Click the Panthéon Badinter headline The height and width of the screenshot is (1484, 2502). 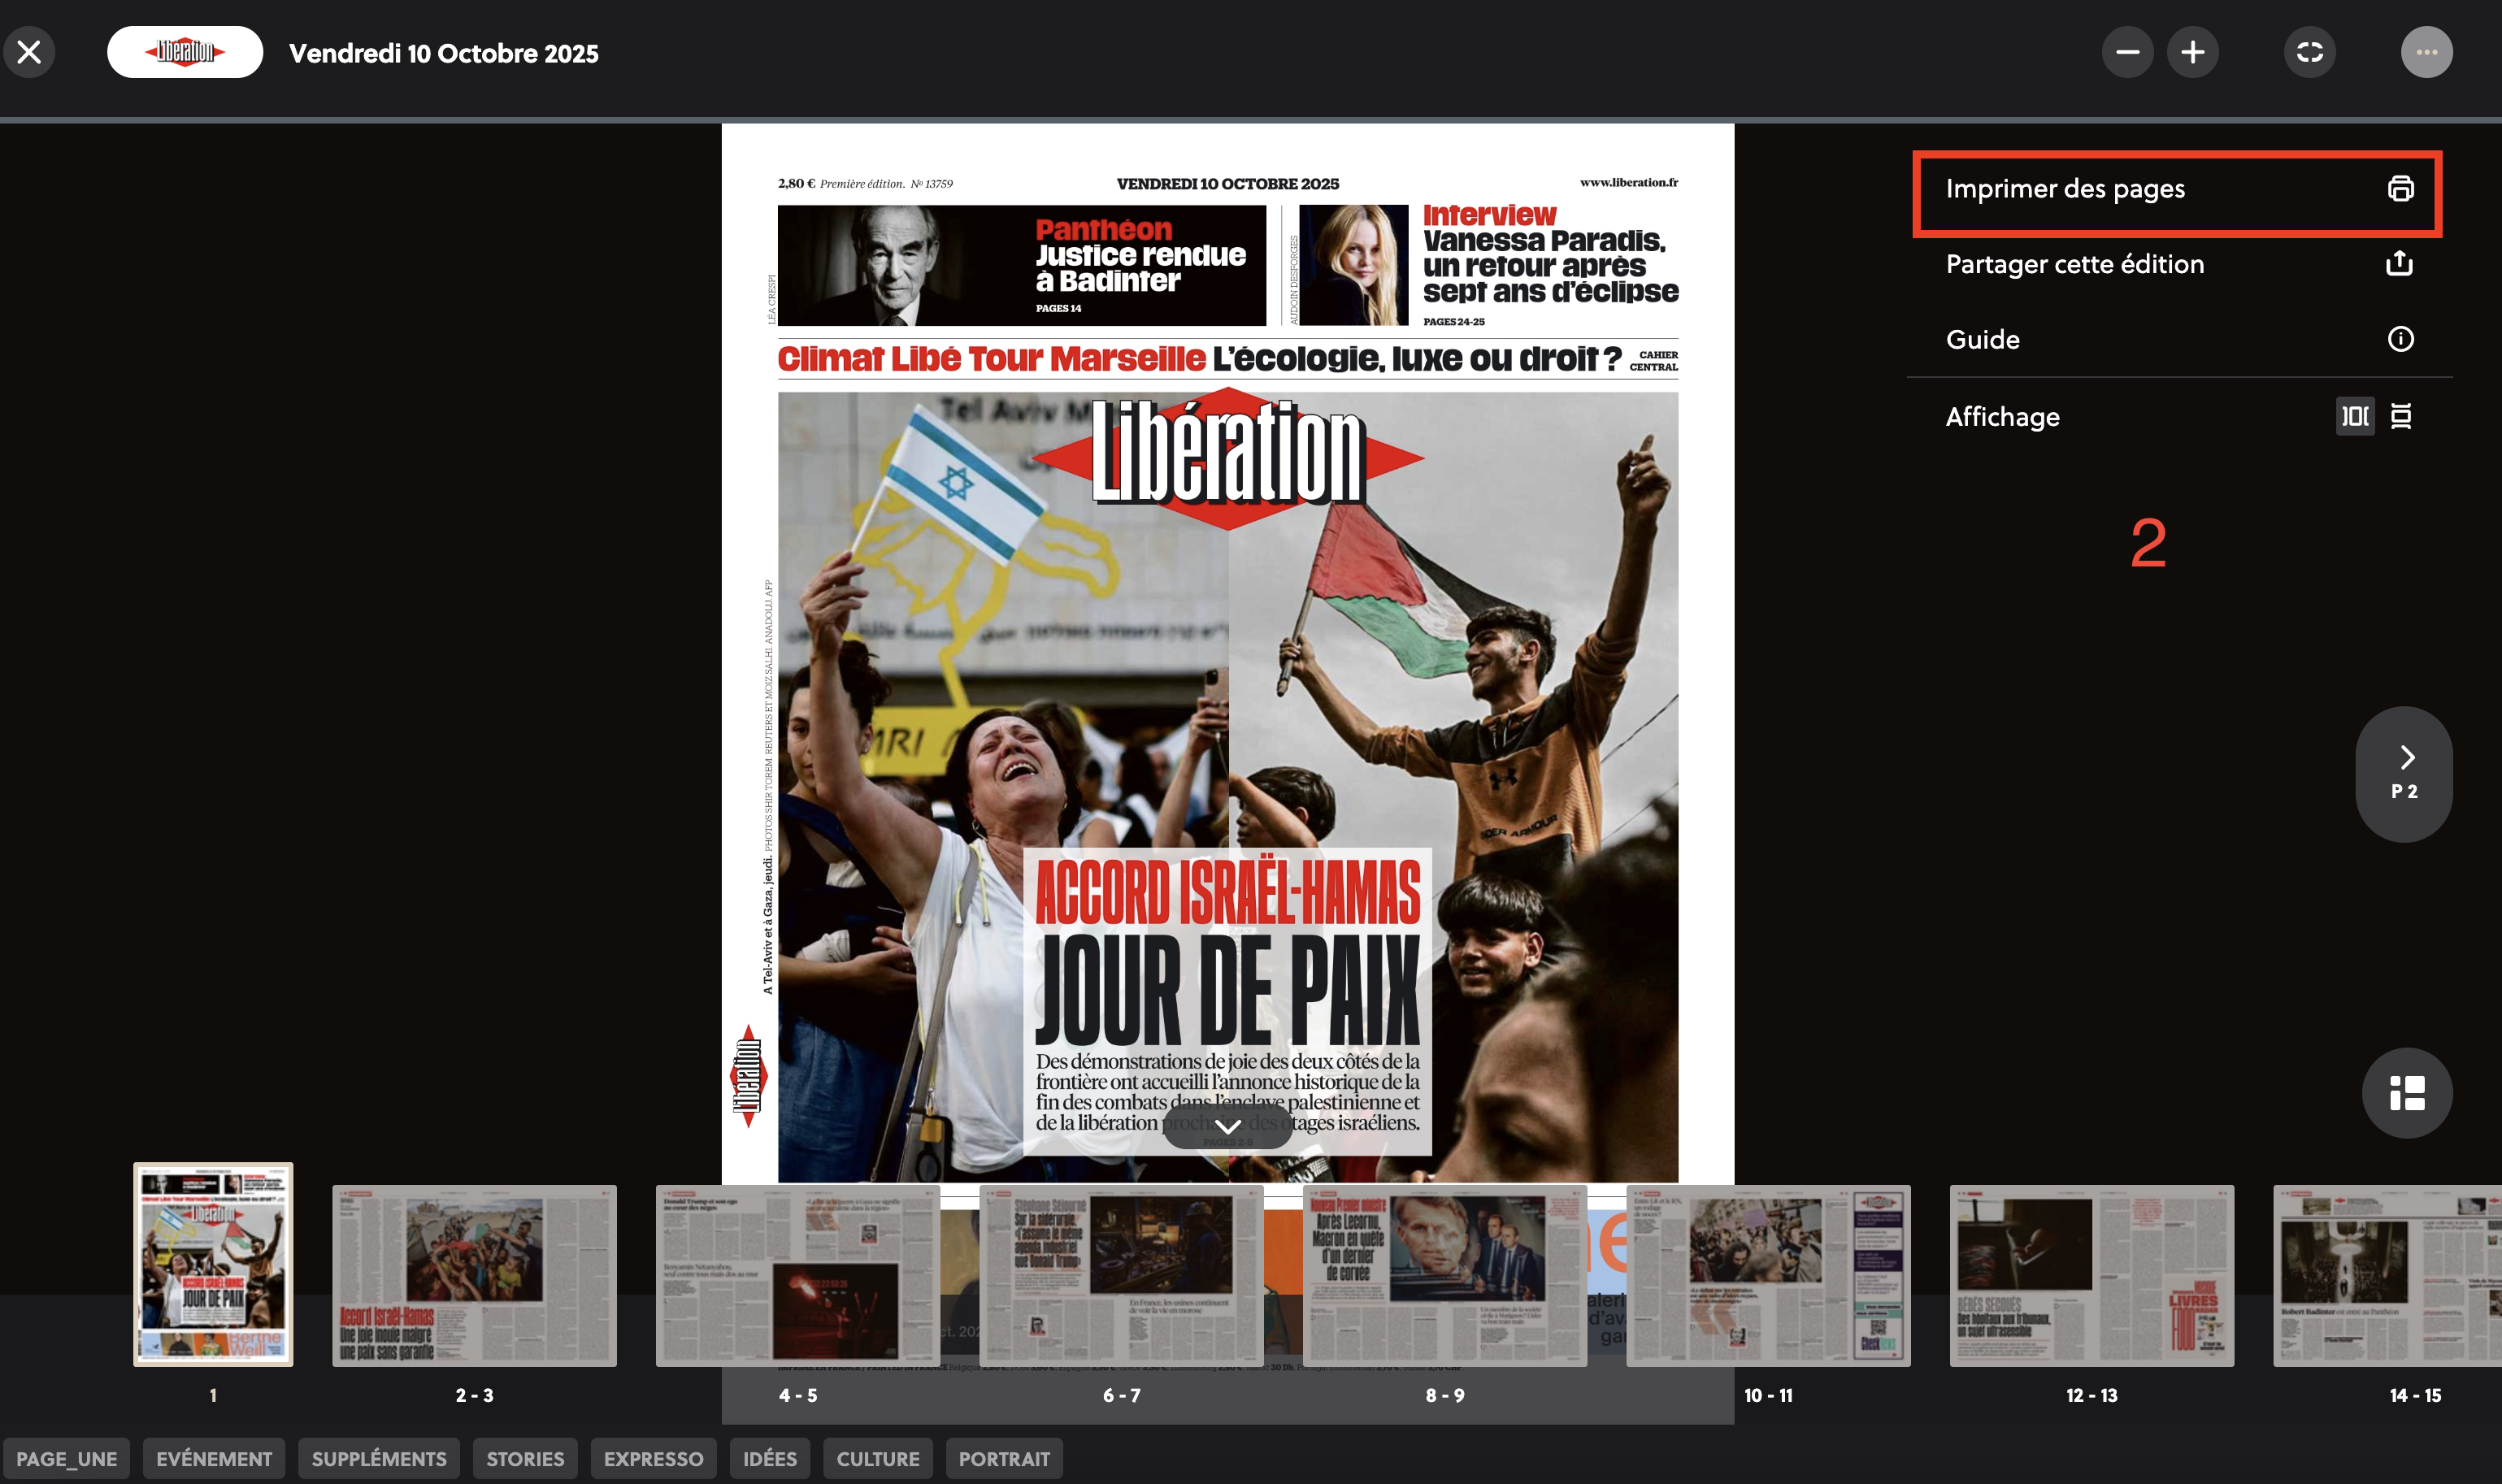[1140, 256]
